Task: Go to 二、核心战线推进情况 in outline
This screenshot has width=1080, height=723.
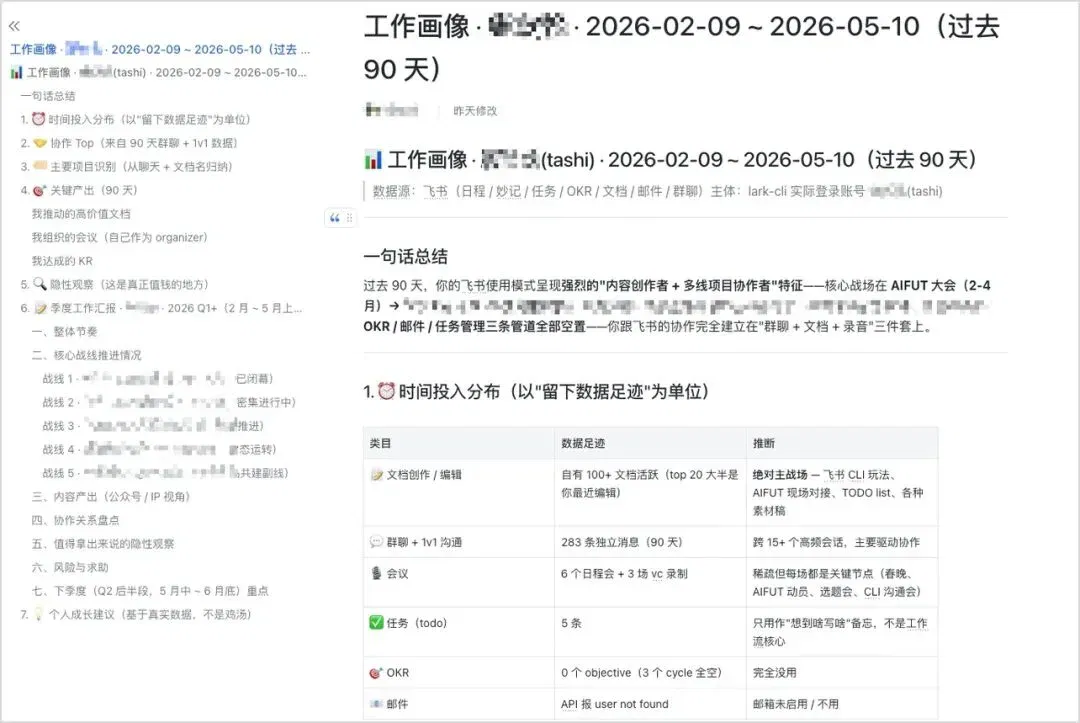Action: coord(86,355)
